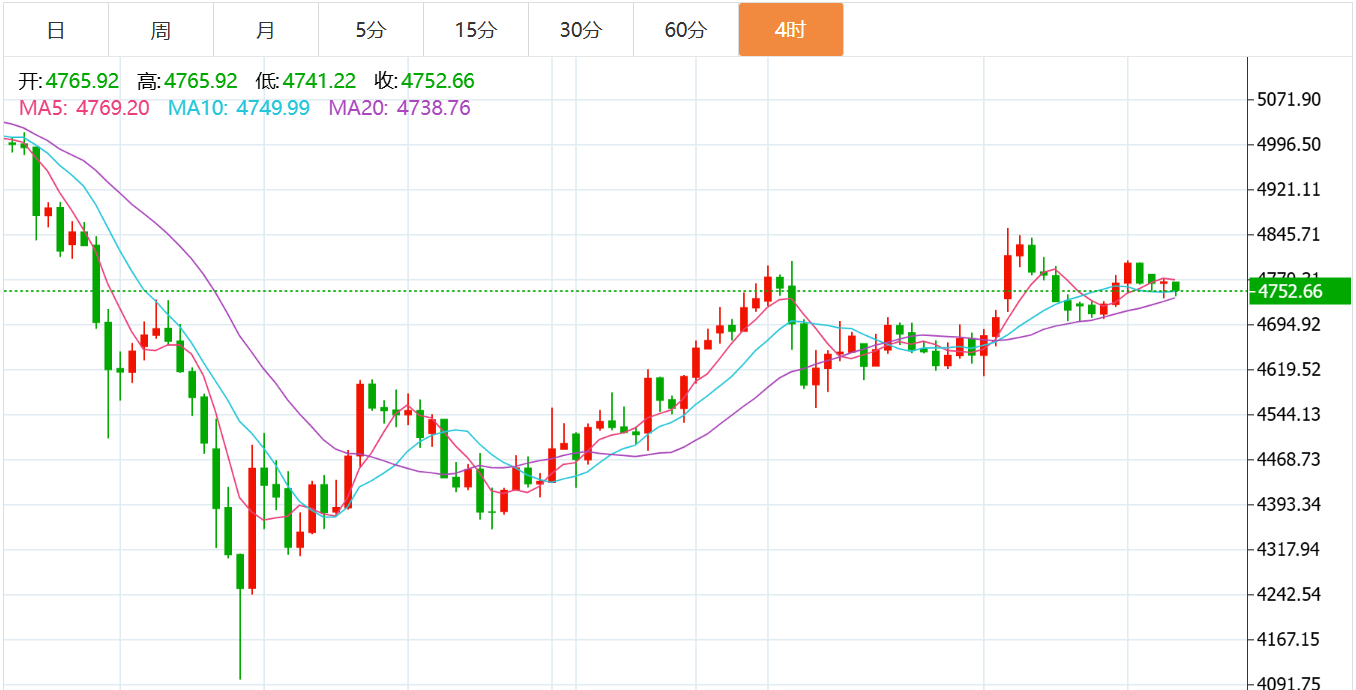This screenshot has width=1356, height=690.
Task: Click the 高: 4765.92 high price
Action: tap(188, 81)
